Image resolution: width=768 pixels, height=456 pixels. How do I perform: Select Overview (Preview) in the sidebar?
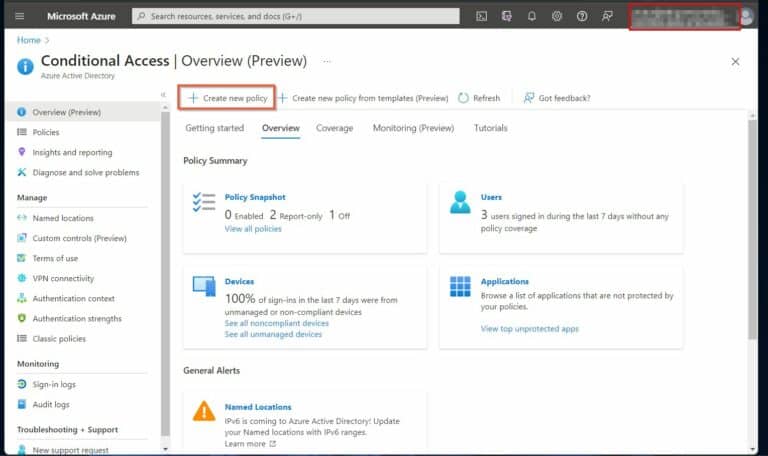tap(83, 112)
